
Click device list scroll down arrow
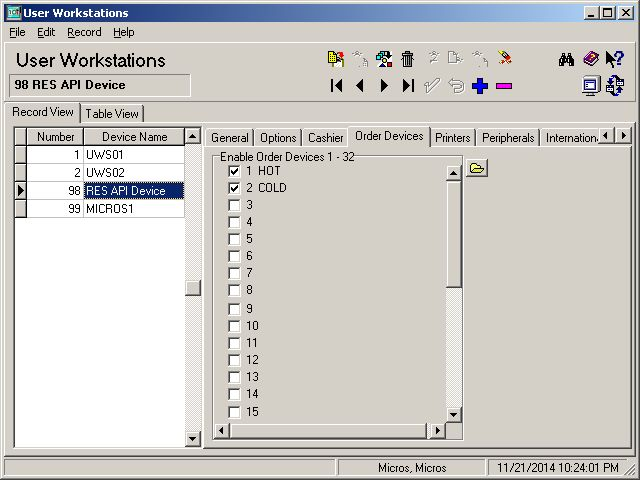coord(193,439)
